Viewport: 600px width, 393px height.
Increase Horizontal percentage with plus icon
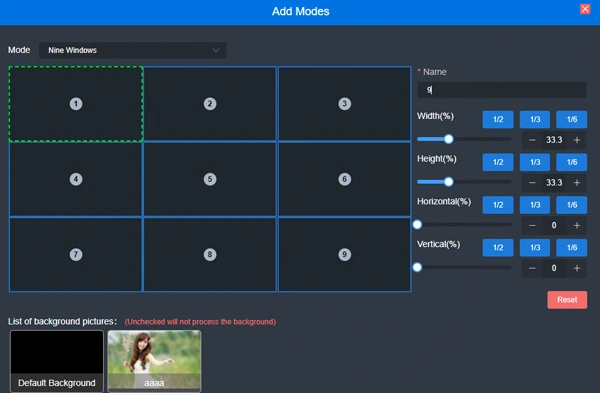[577, 226]
